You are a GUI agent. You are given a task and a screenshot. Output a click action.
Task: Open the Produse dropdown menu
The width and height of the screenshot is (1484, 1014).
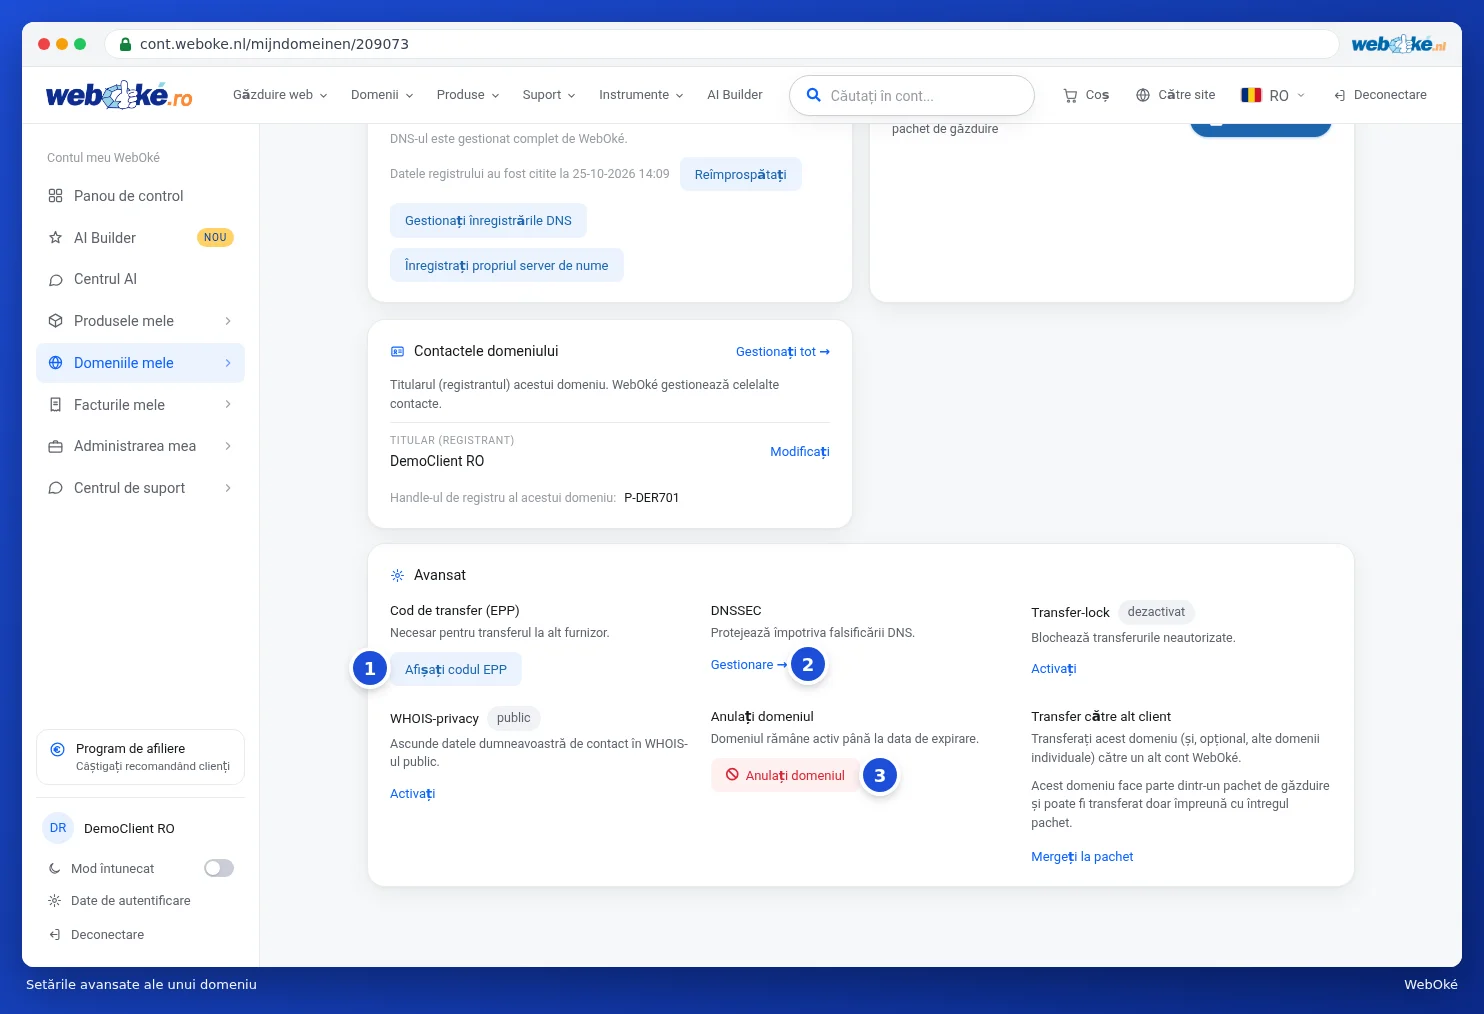(x=468, y=95)
